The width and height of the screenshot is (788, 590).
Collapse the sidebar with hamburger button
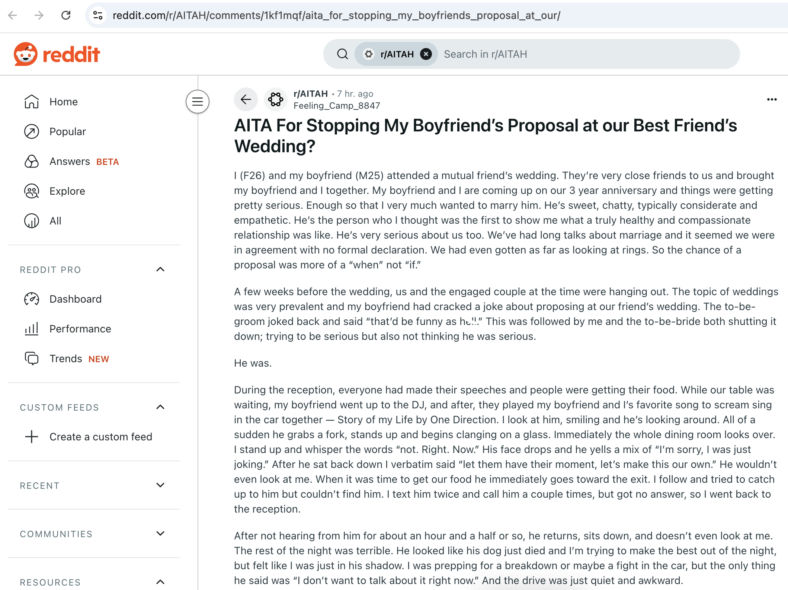(198, 102)
